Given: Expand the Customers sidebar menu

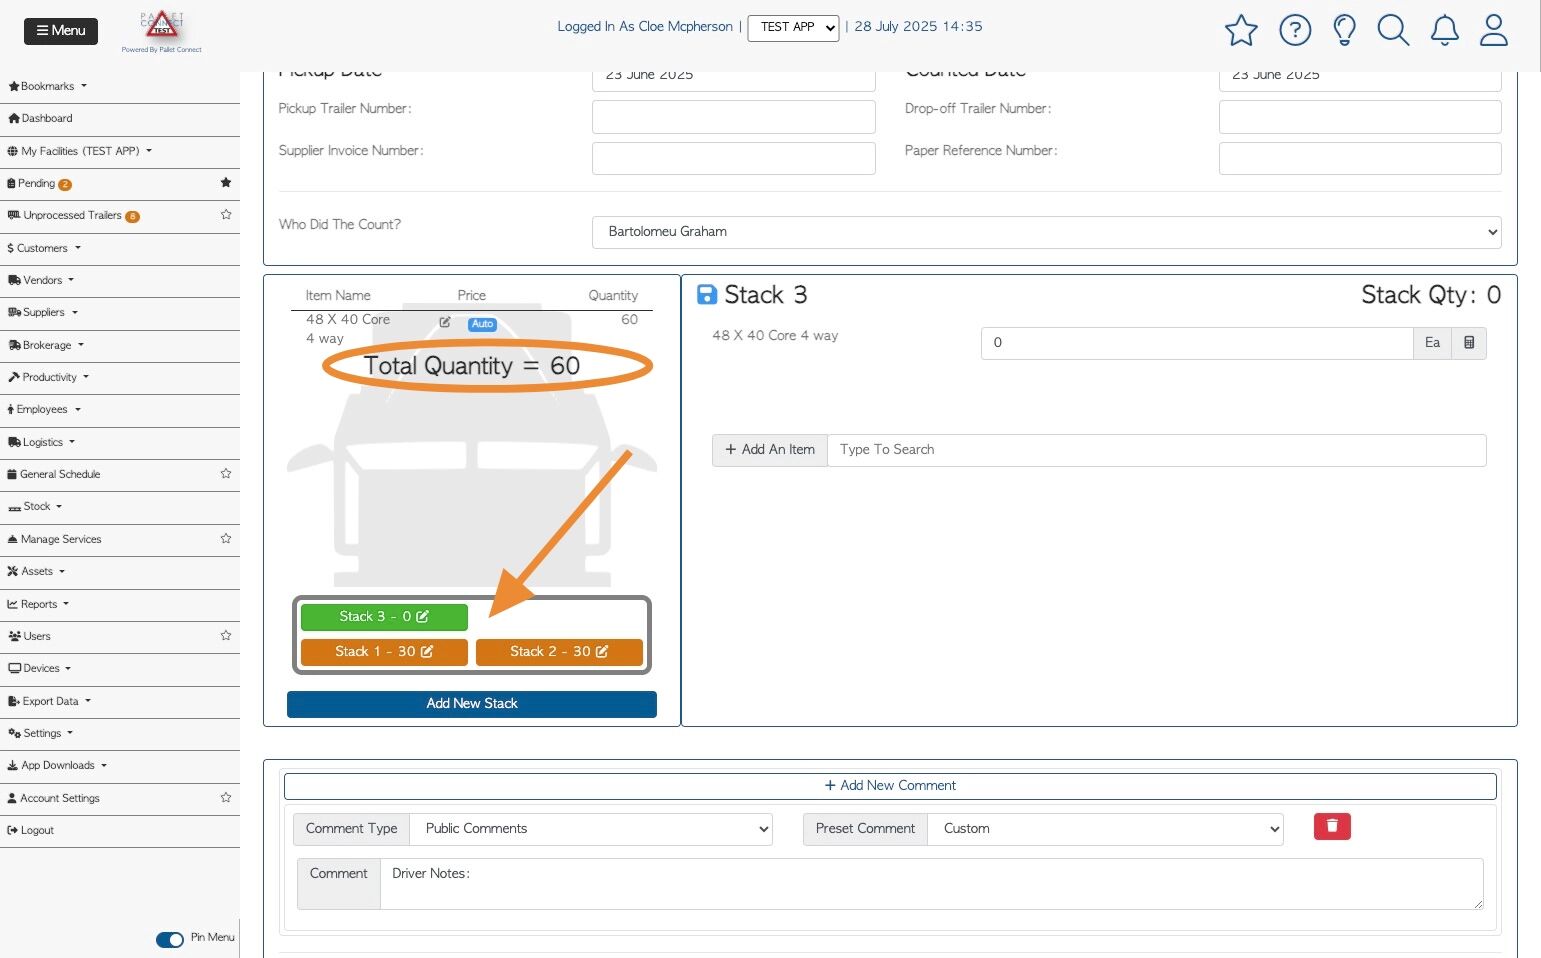Looking at the screenshot, I should 44,248.
